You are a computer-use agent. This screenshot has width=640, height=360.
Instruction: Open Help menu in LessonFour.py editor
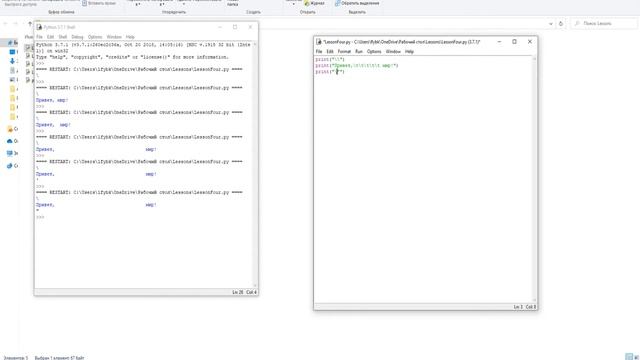[409, 52]
